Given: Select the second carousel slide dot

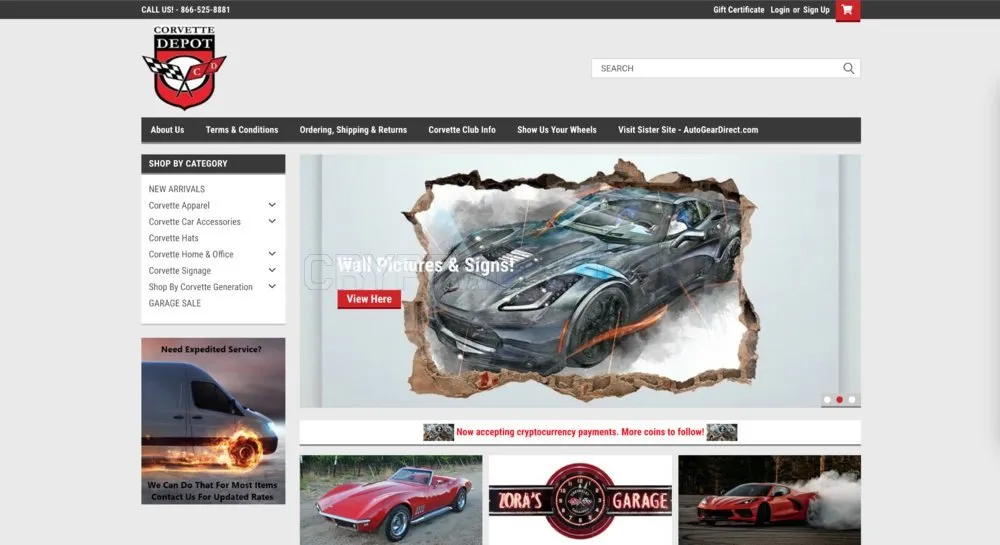Looking at the screenshot, I should tap(839, 400).
